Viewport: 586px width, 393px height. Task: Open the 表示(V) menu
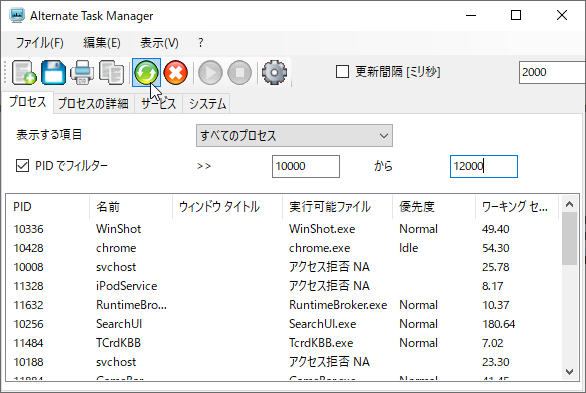coord(159,43)
